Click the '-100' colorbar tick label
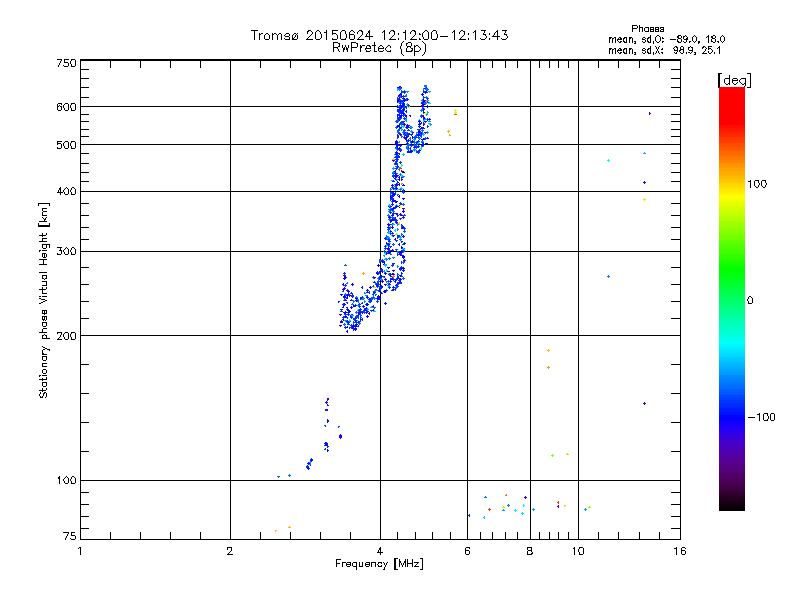Screen dimensions: 800x600 (761, 417)
